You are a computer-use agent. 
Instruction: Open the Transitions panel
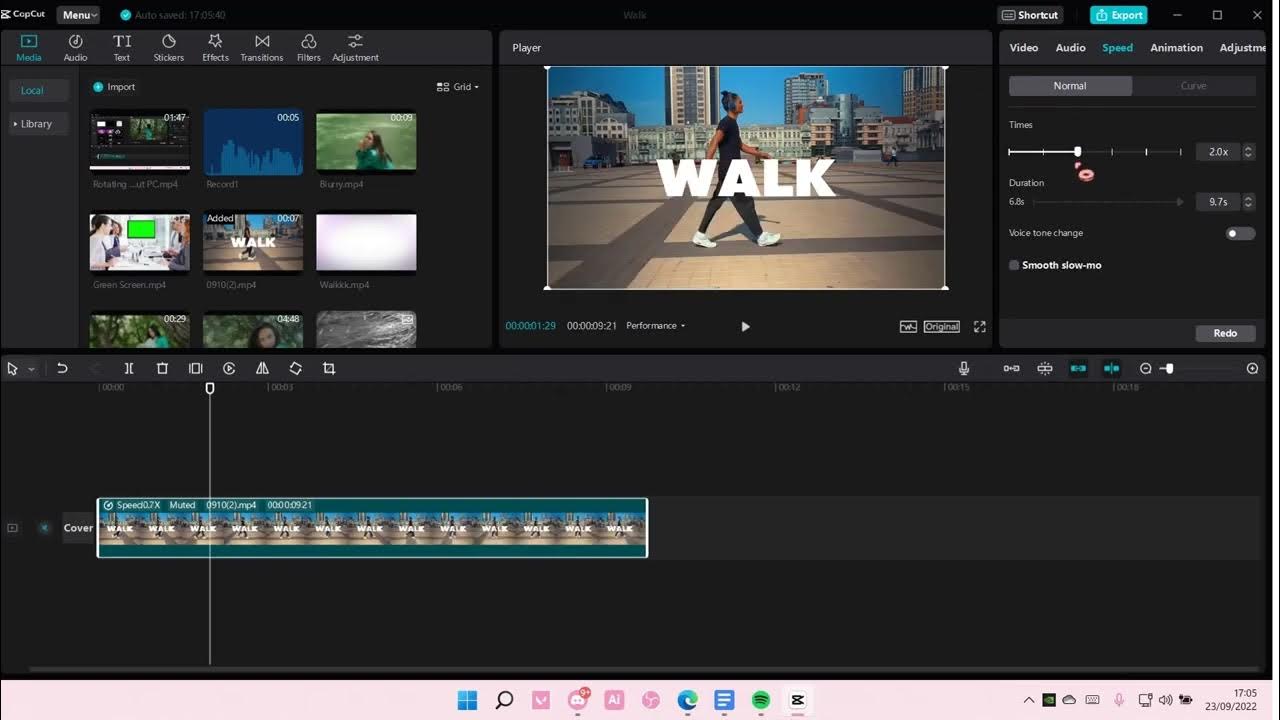[262, 47]
